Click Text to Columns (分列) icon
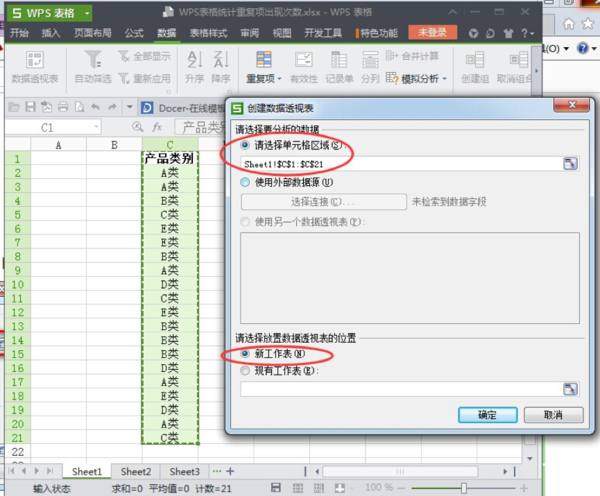The image size is (600, 496). coord(370,60)
